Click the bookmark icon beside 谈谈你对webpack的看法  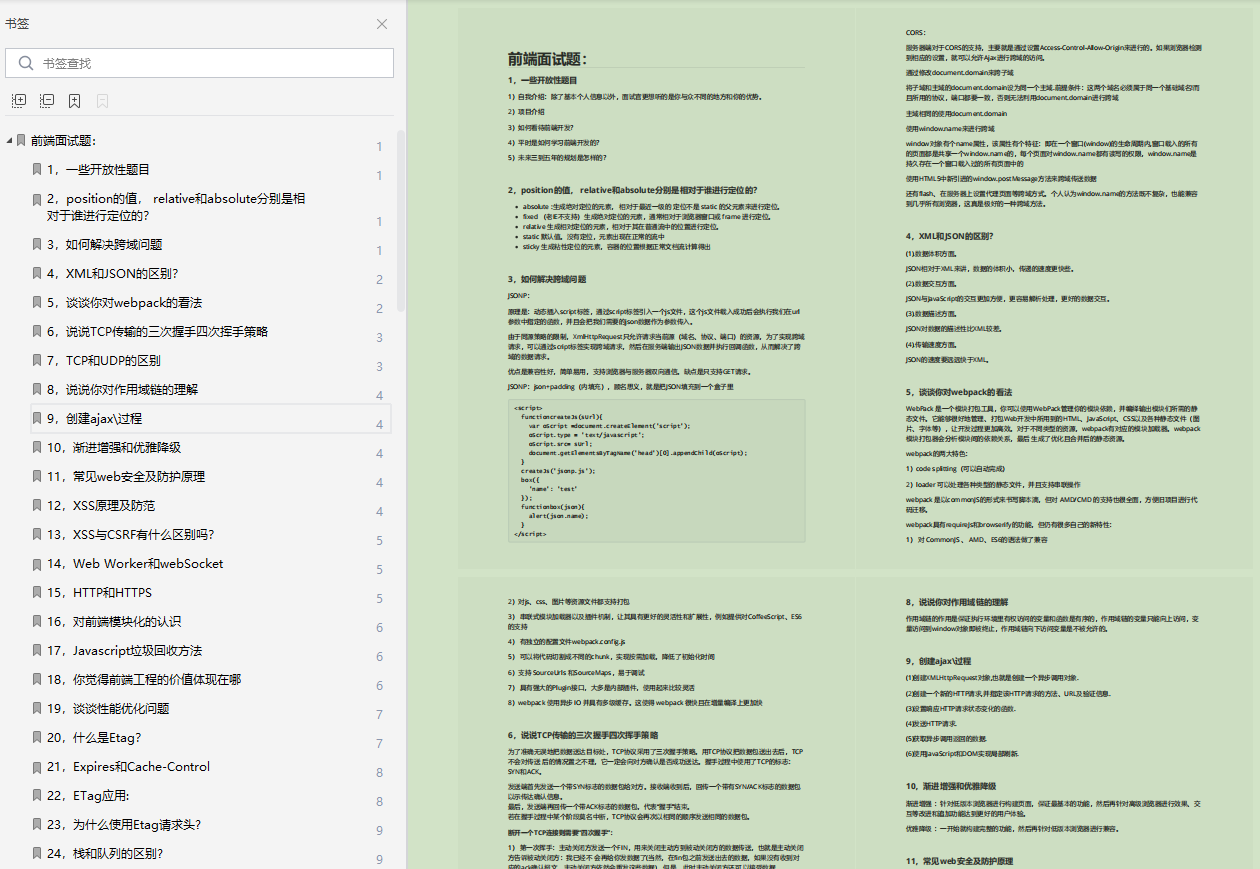[x=37, y=302]
